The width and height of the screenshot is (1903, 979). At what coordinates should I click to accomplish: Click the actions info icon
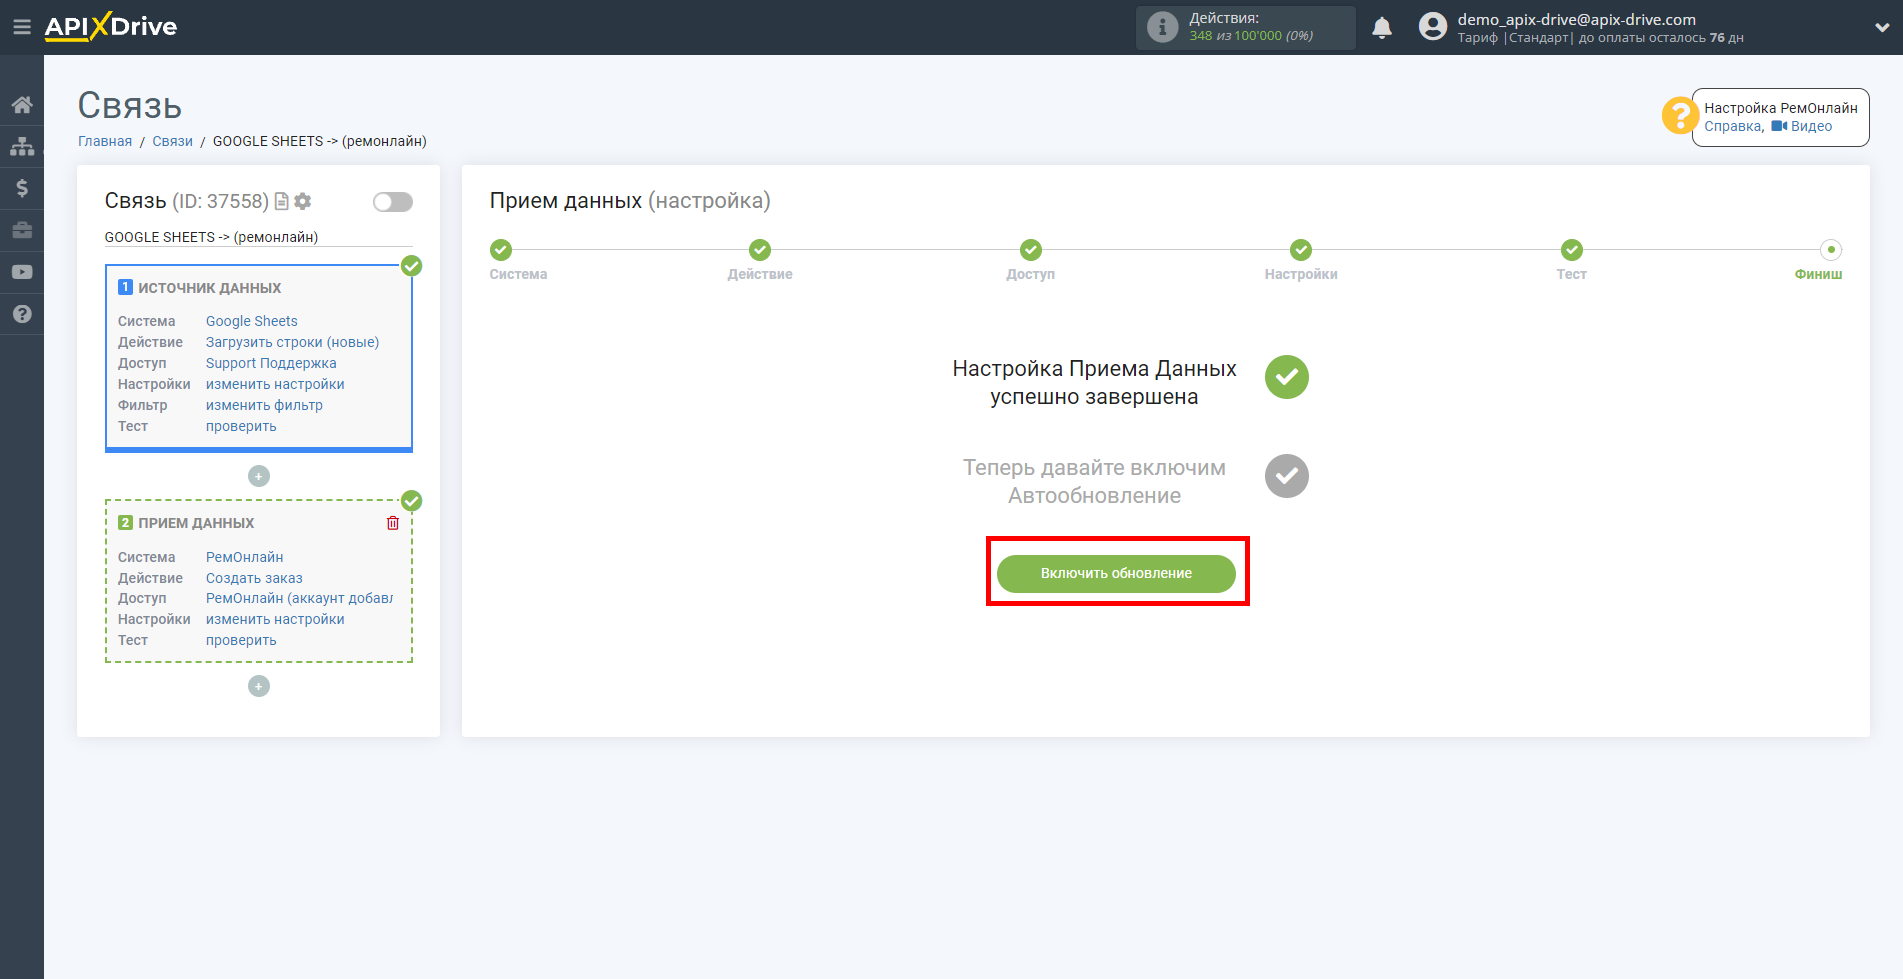[x=1162, y=27]
